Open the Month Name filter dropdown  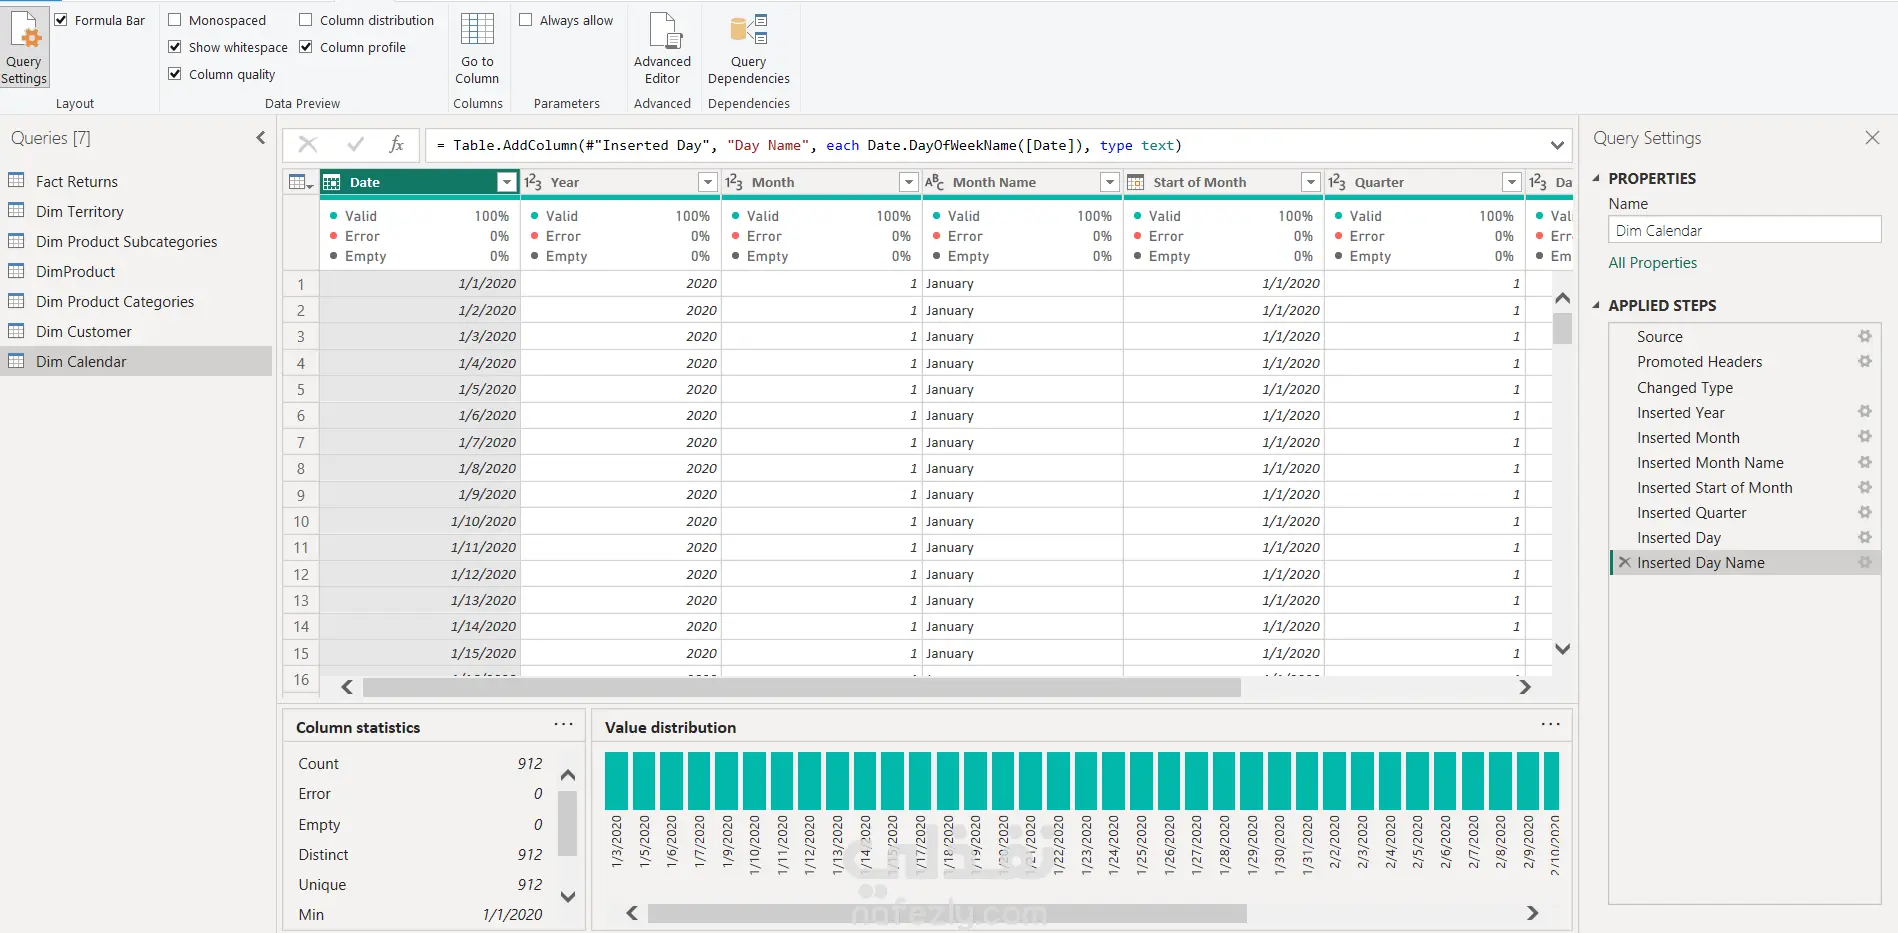[x=1109, y=182]
